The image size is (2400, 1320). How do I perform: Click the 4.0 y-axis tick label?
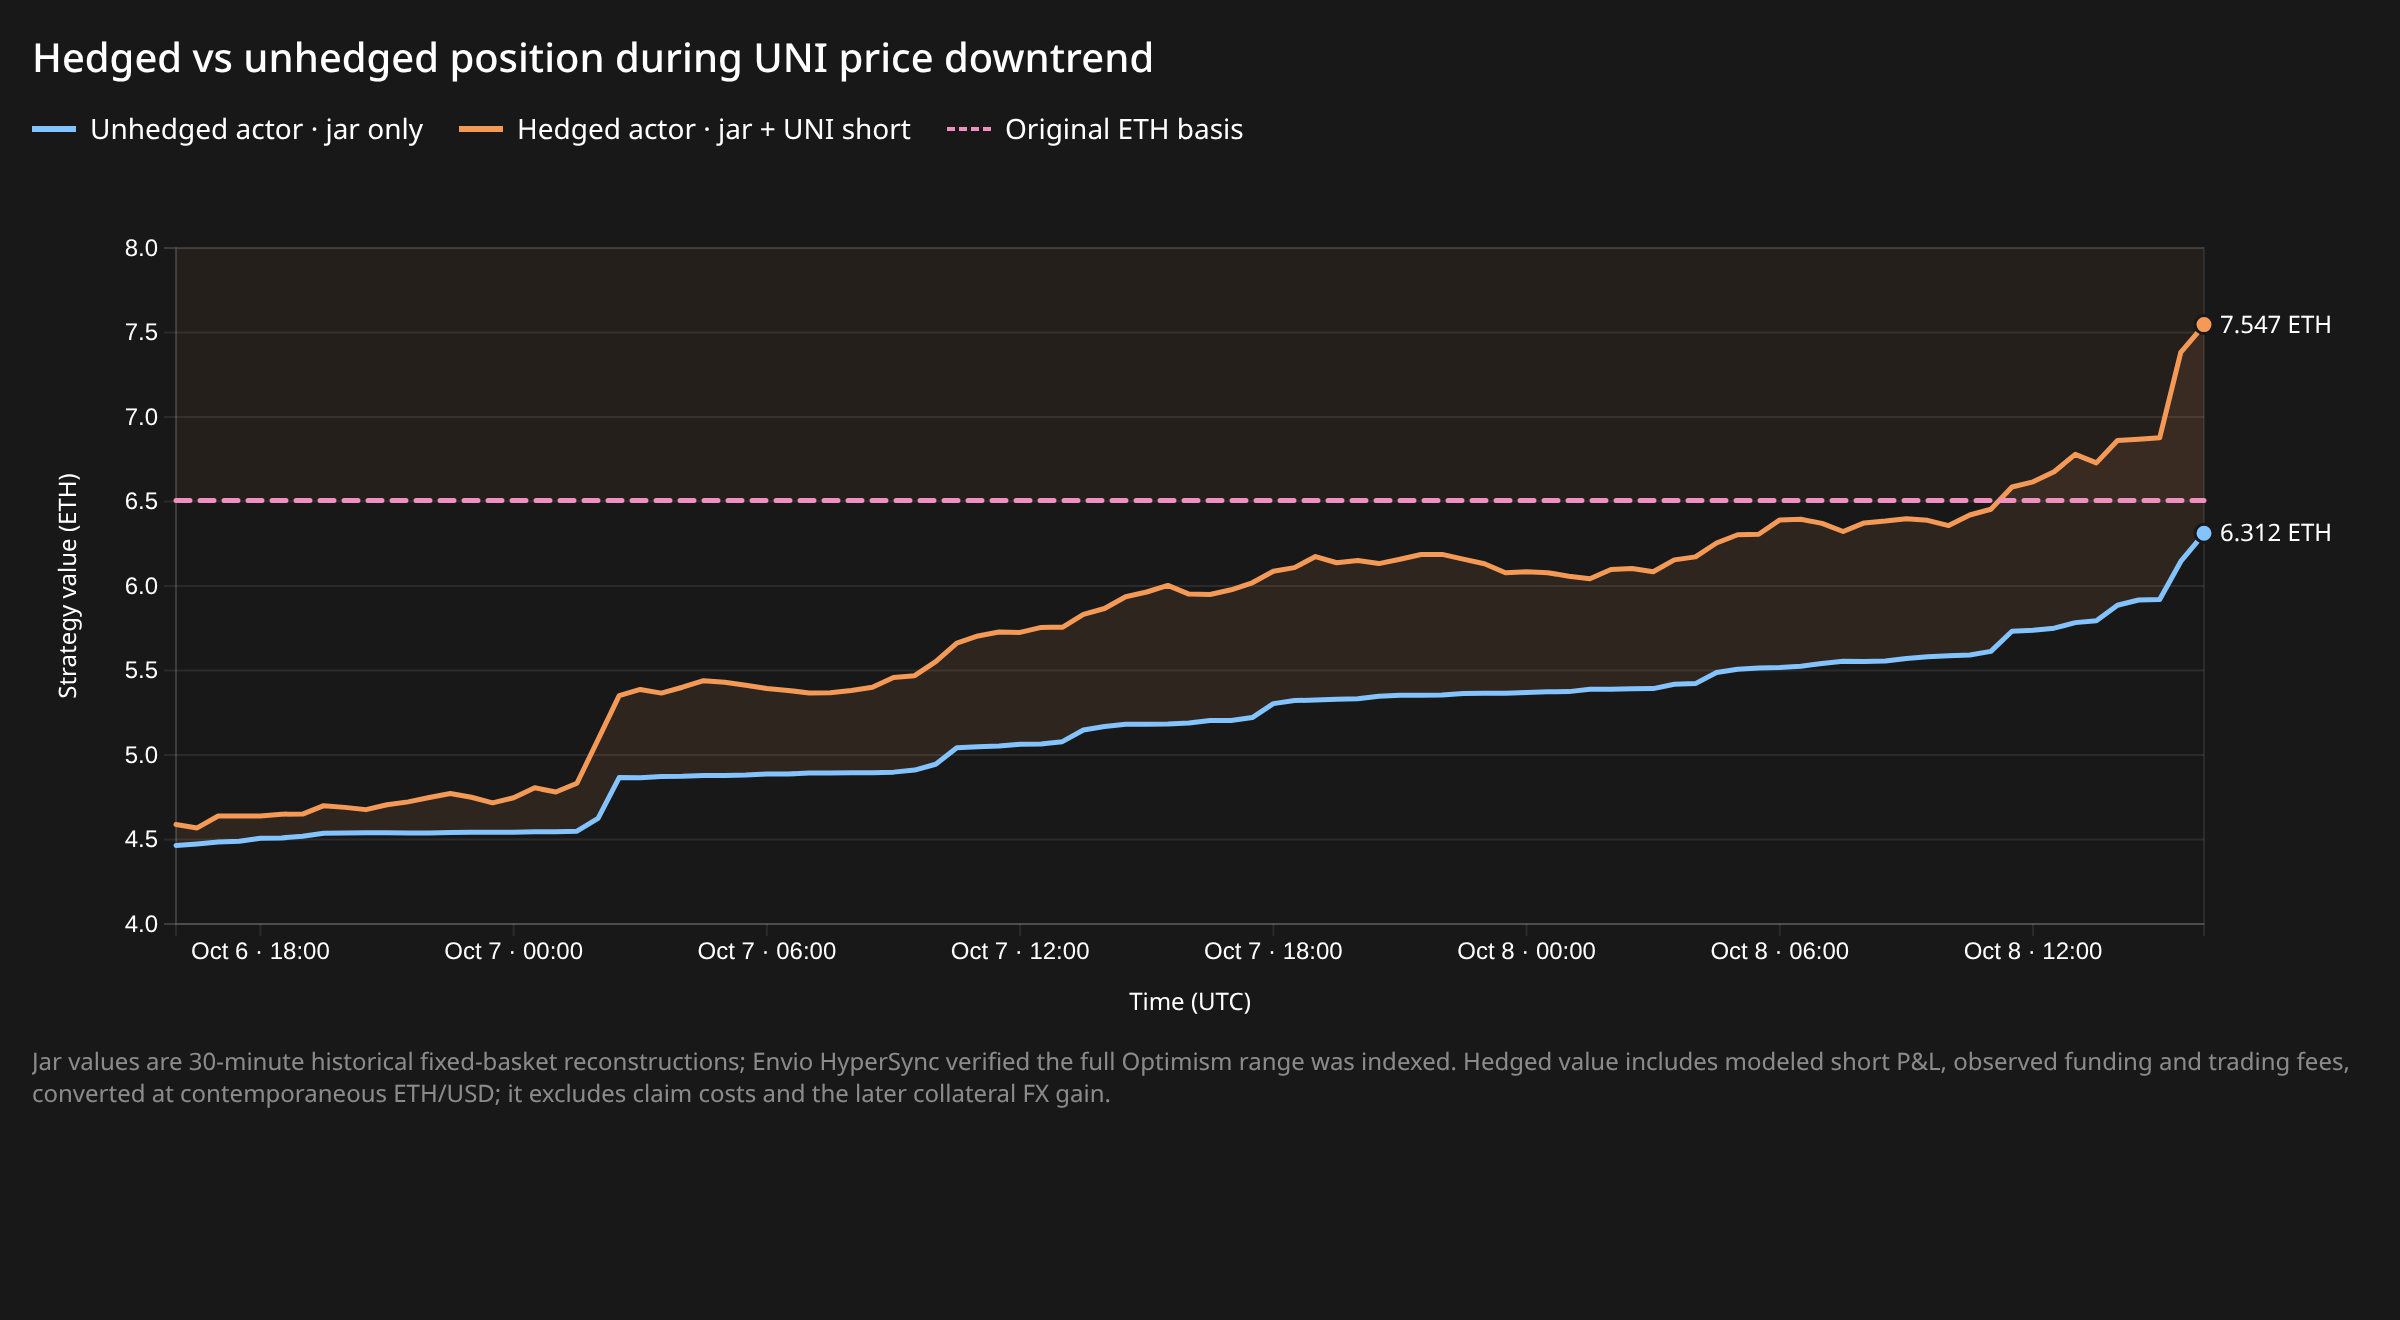tap(141, 924)
